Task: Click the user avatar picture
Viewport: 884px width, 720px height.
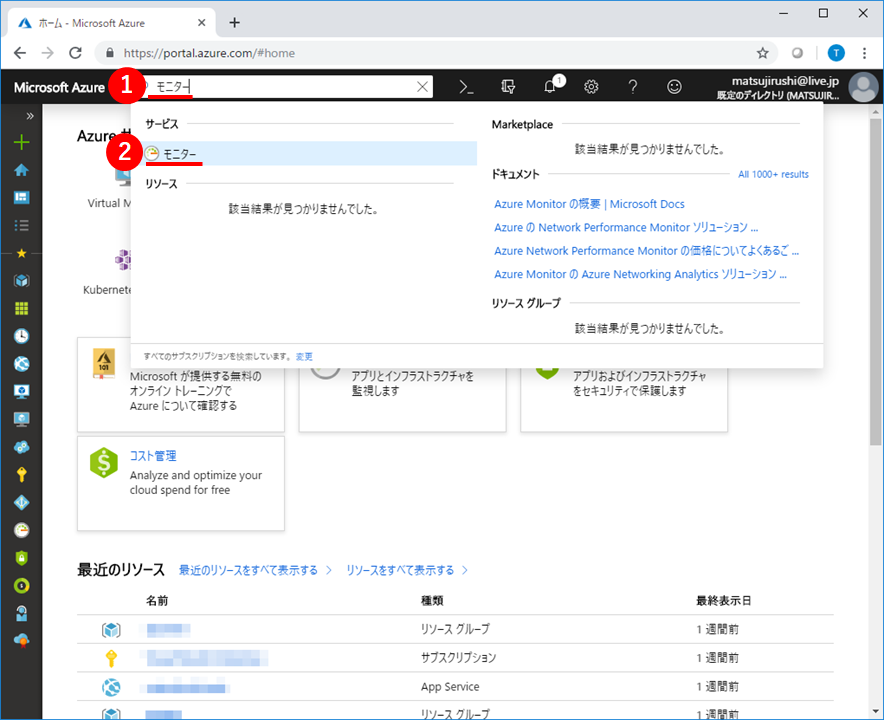Action: pyautogui.click(x=864, y=87)
